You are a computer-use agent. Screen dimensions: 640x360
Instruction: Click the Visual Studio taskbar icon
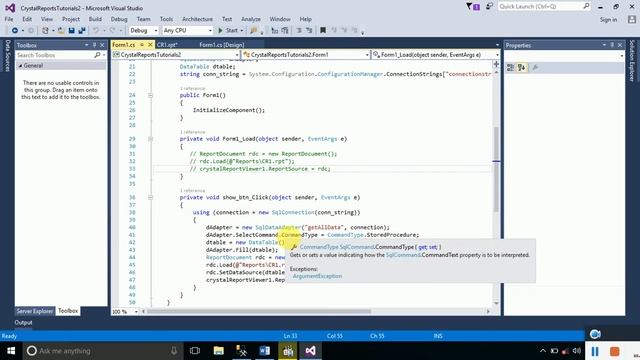click(x=310, y=351)
